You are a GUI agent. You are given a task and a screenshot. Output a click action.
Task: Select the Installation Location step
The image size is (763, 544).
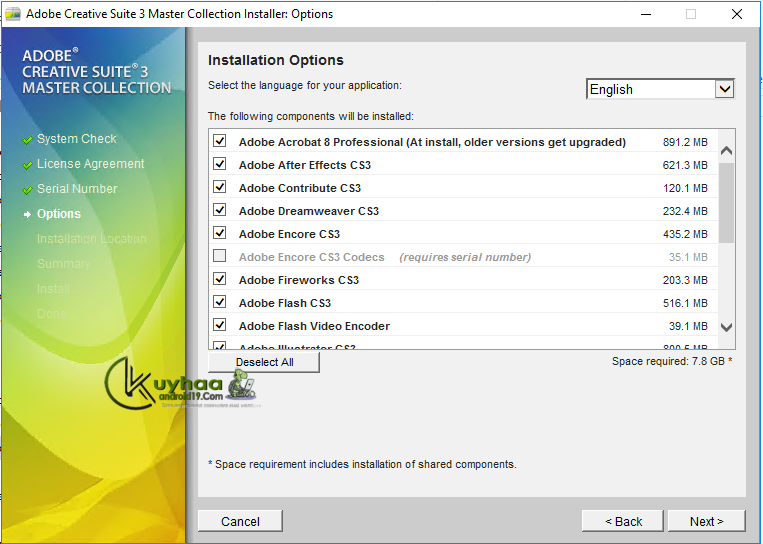[x=91, y=239]
